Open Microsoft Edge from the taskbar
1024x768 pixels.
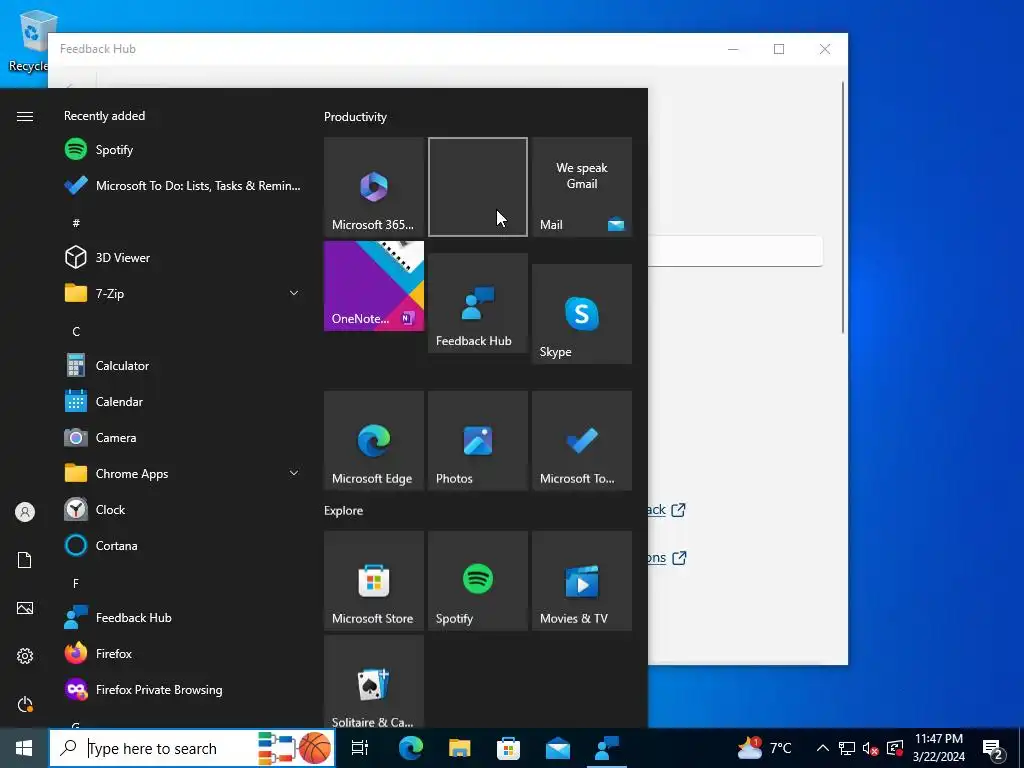point(411,748)
